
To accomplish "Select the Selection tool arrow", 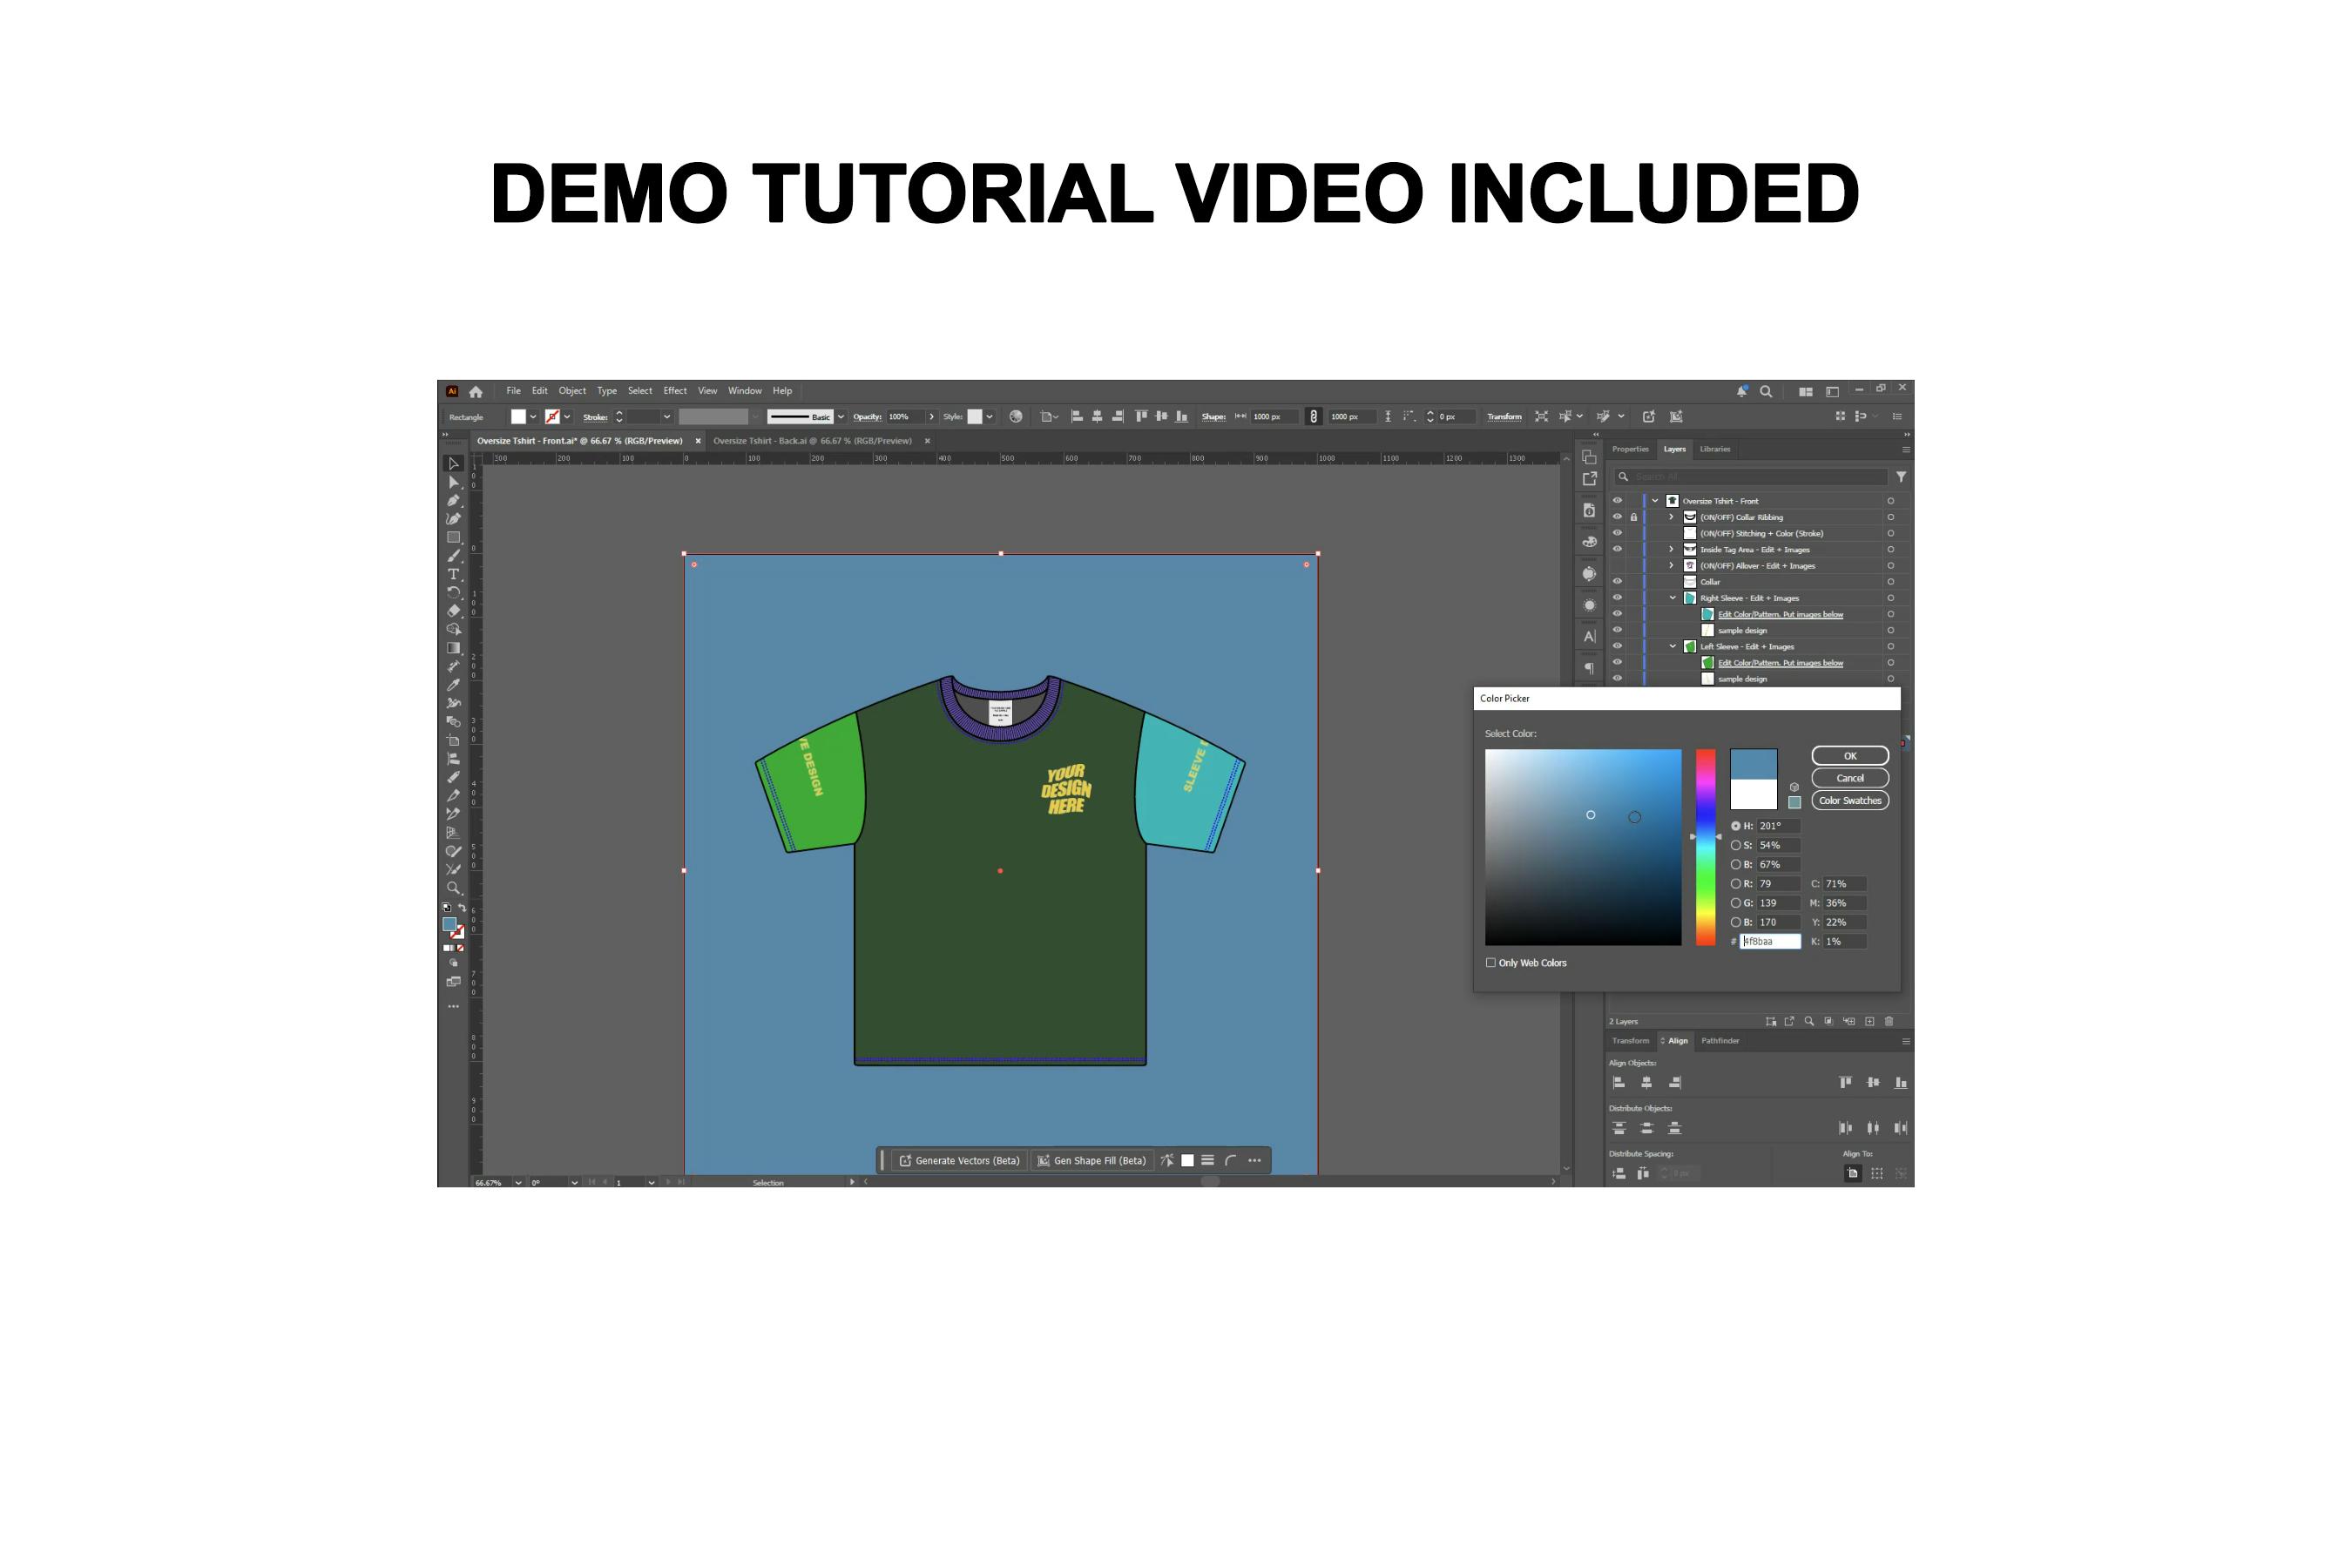I will coord(453,463).
